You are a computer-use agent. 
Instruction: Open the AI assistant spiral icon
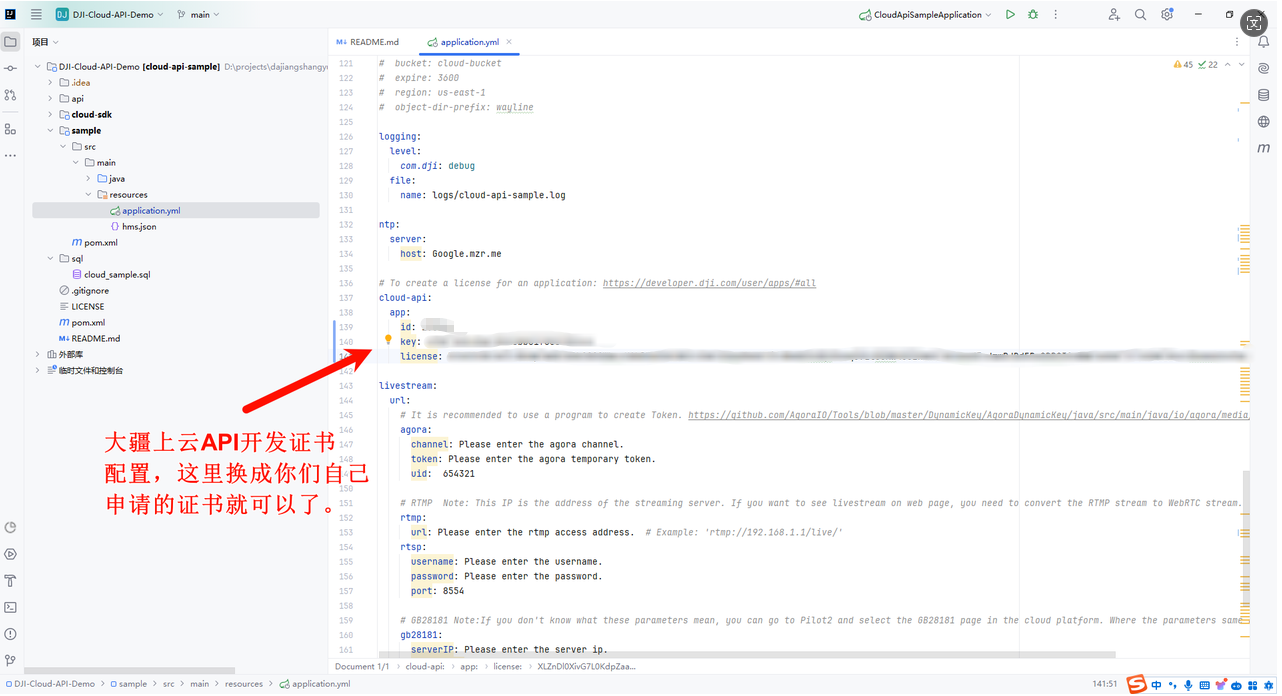1264,68
